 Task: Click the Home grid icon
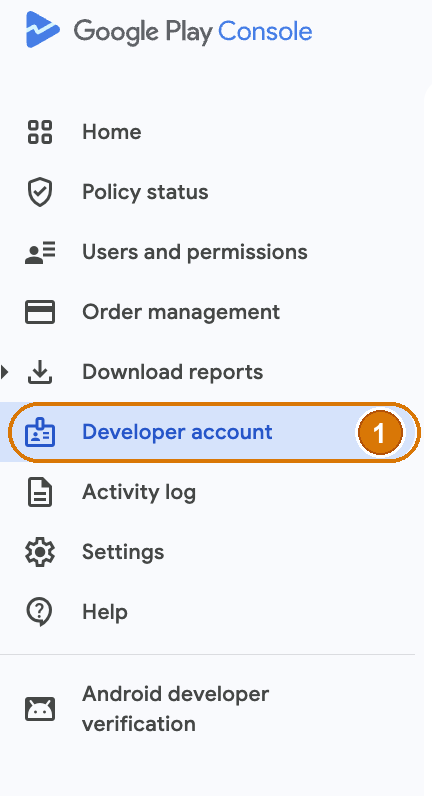tap(40, 132)
